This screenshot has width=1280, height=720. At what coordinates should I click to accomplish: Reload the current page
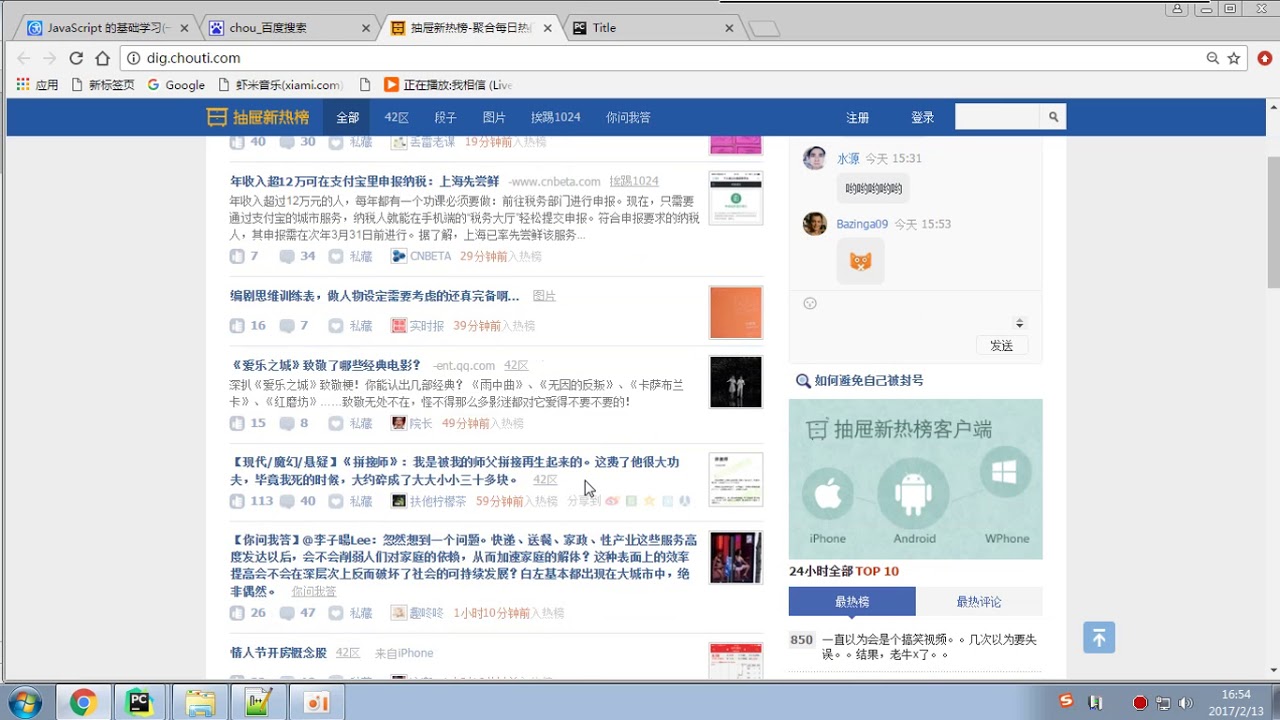point(76,58)
